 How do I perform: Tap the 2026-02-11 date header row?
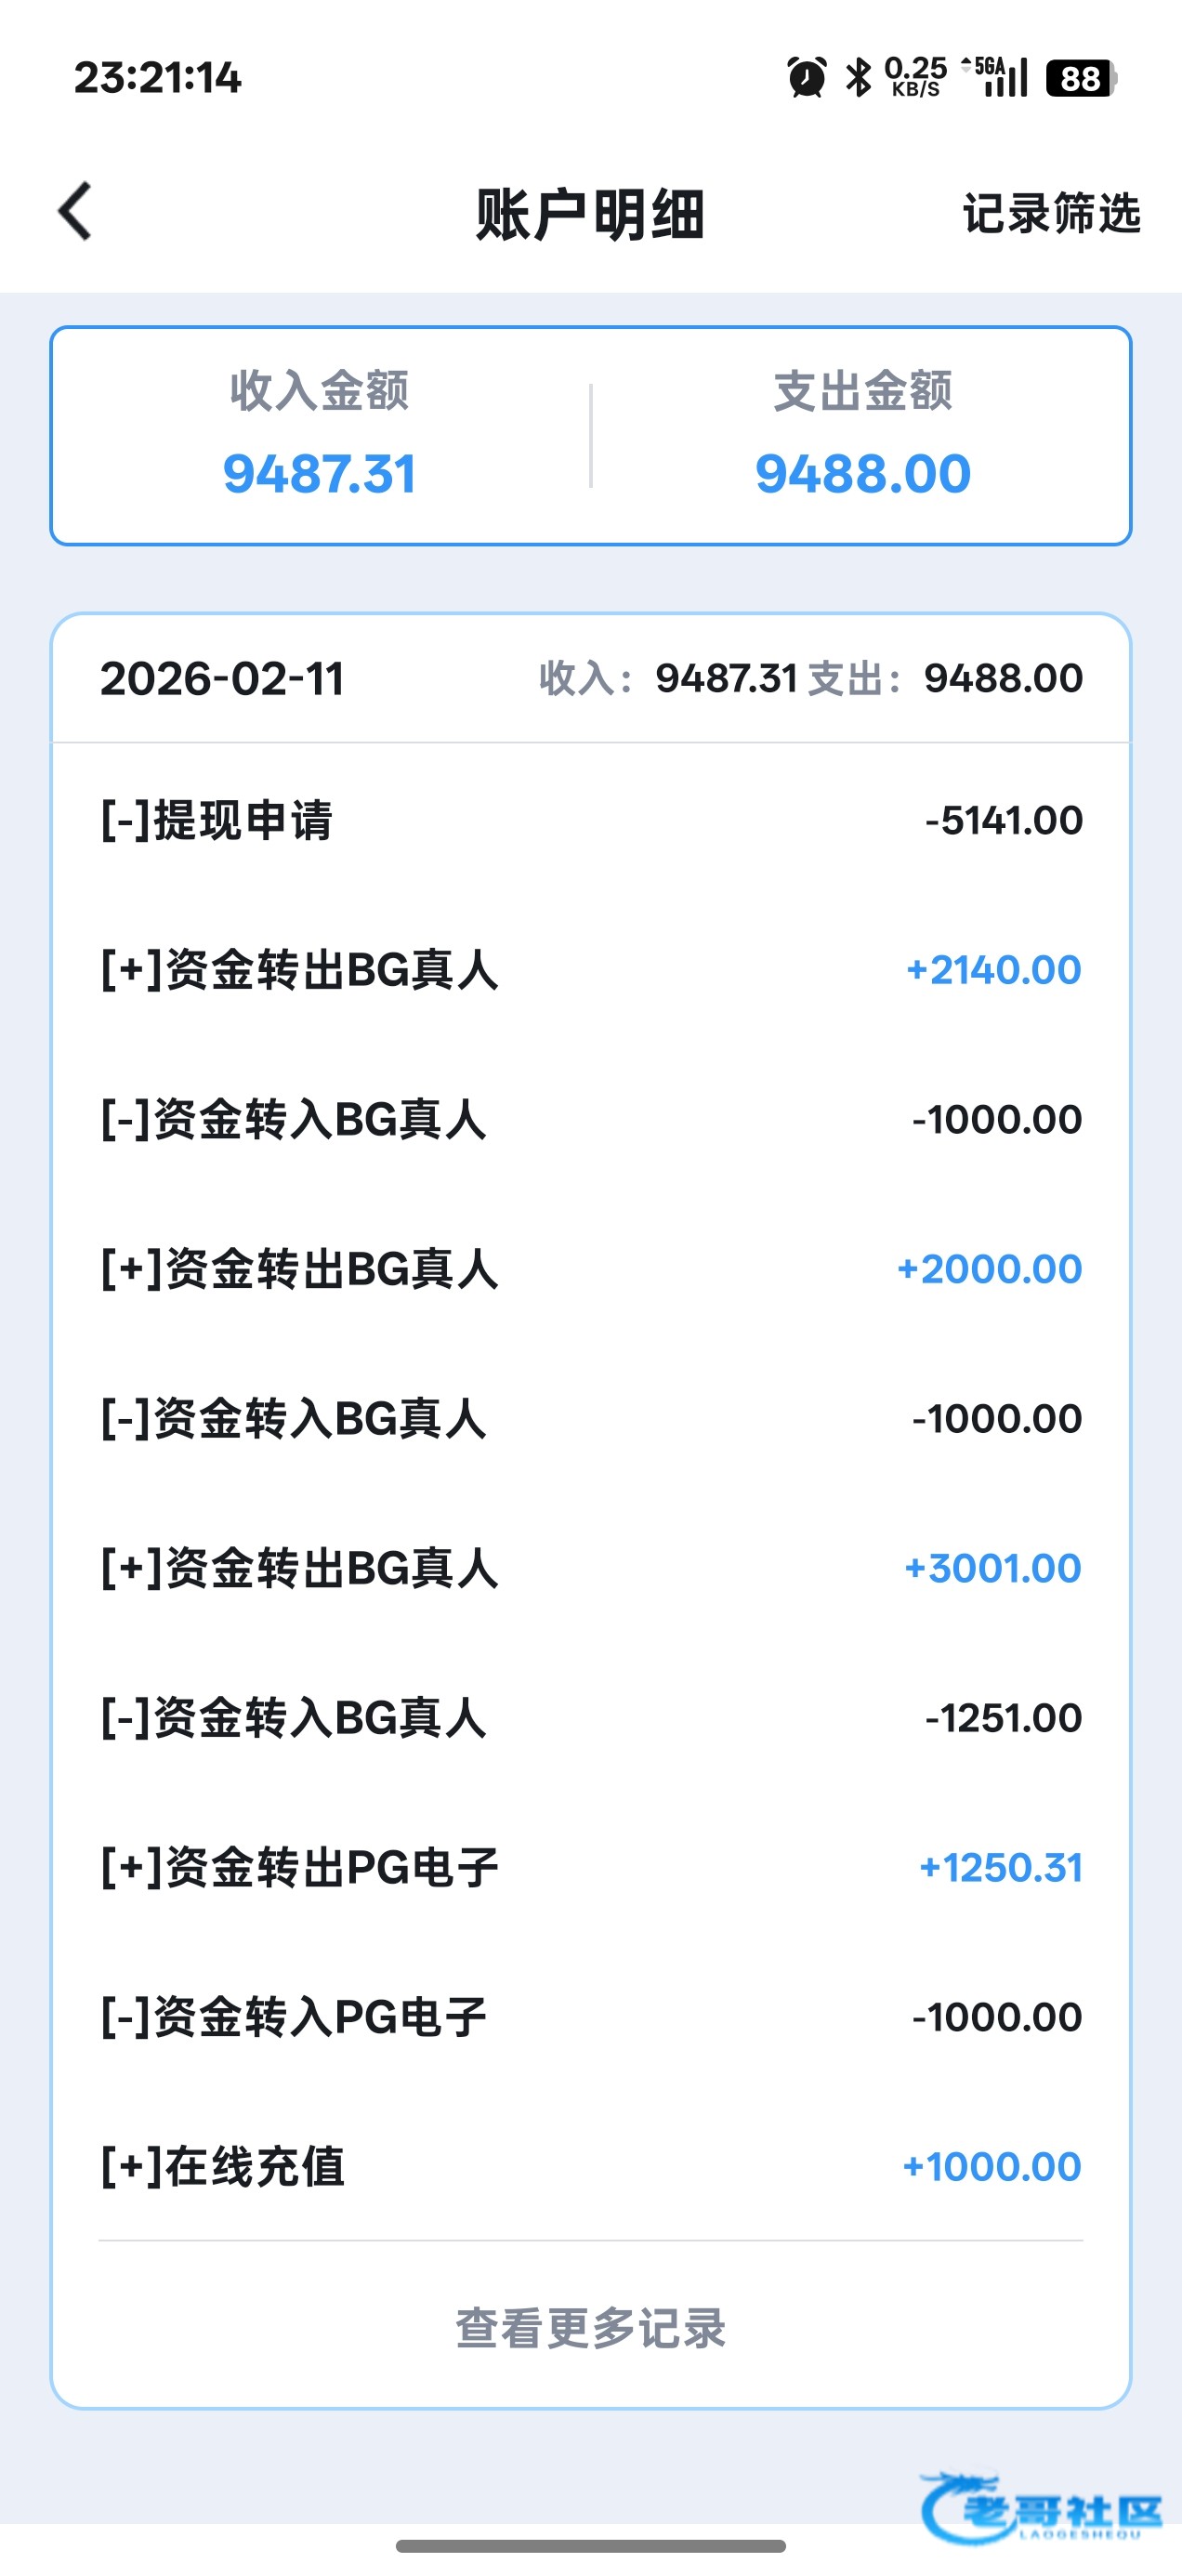[x=590, y=678]
